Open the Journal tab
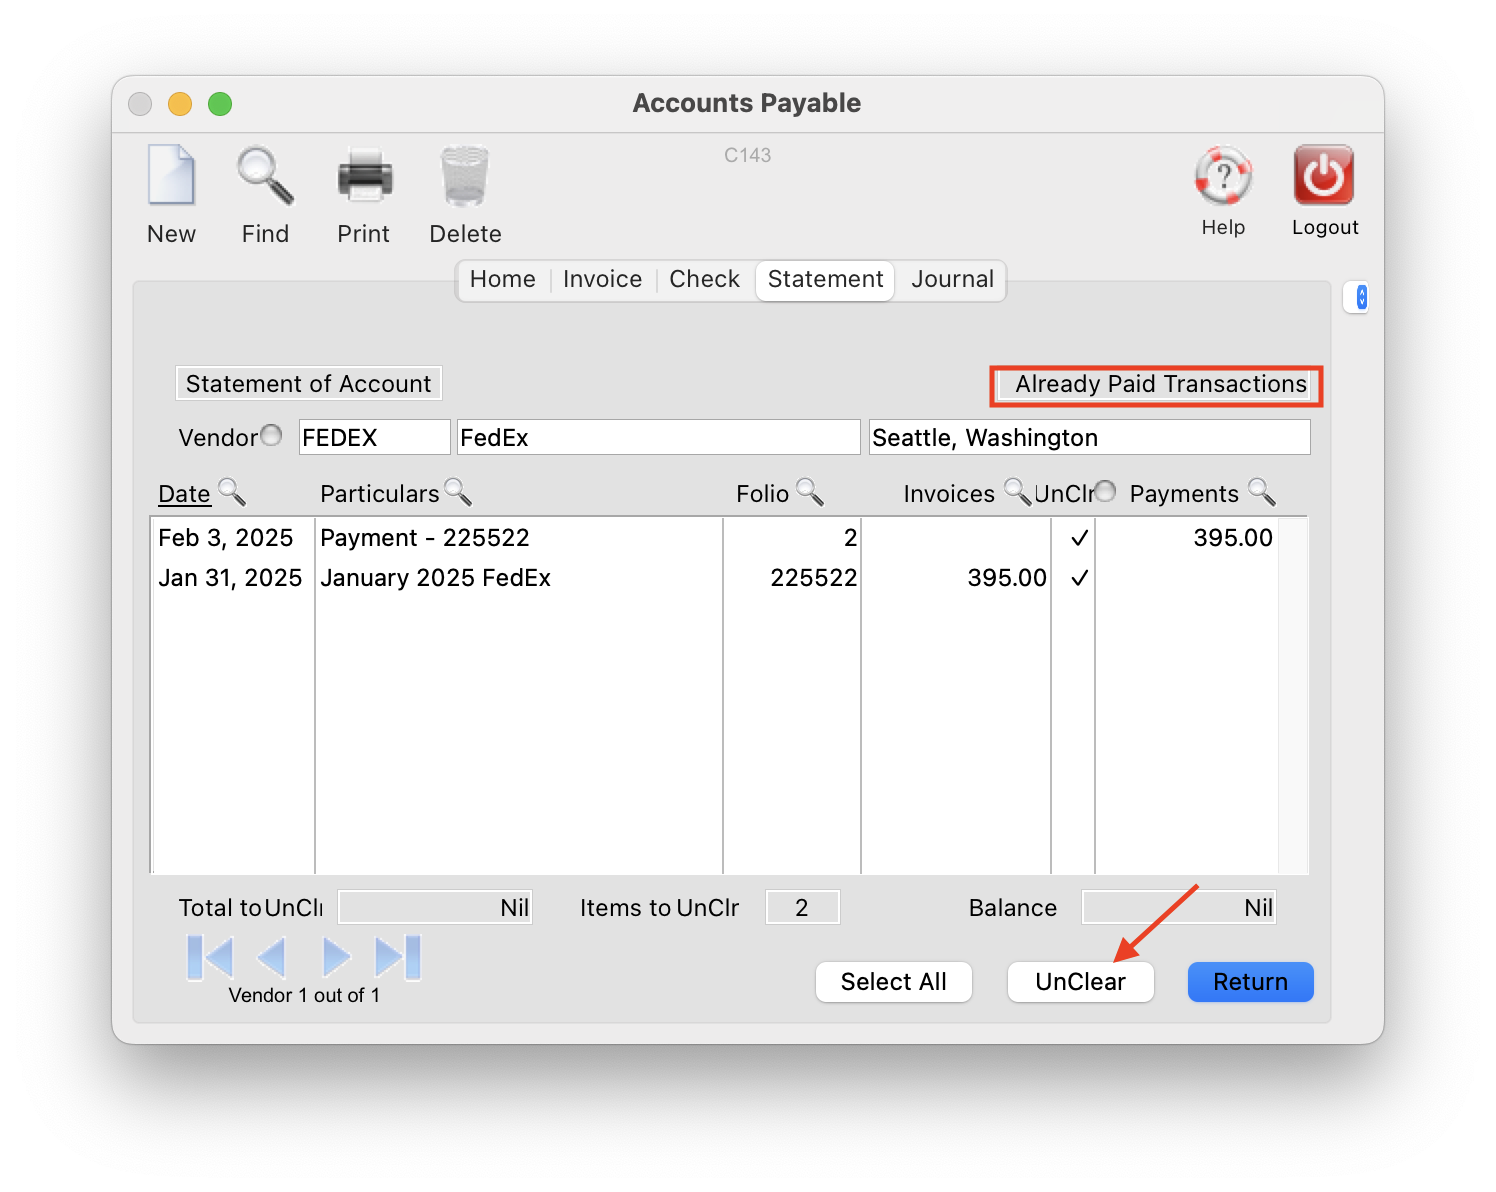The width and height of the screenshot is (1496, 1192). [x=952, y=280]
